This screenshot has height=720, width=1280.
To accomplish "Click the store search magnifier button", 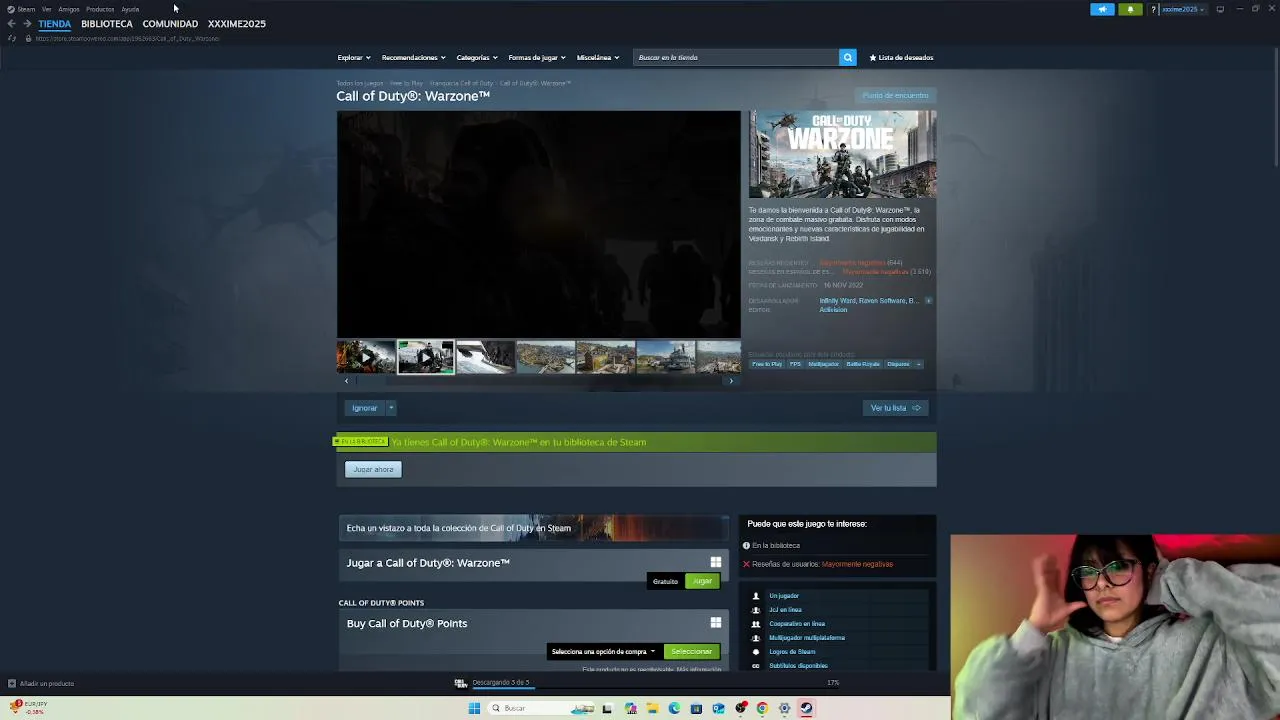I will pos(847,57).
